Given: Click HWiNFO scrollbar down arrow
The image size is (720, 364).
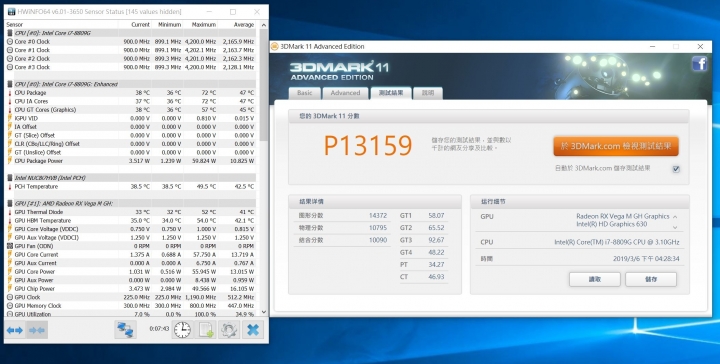Looking at the screenshot, I should click(264, 312).
